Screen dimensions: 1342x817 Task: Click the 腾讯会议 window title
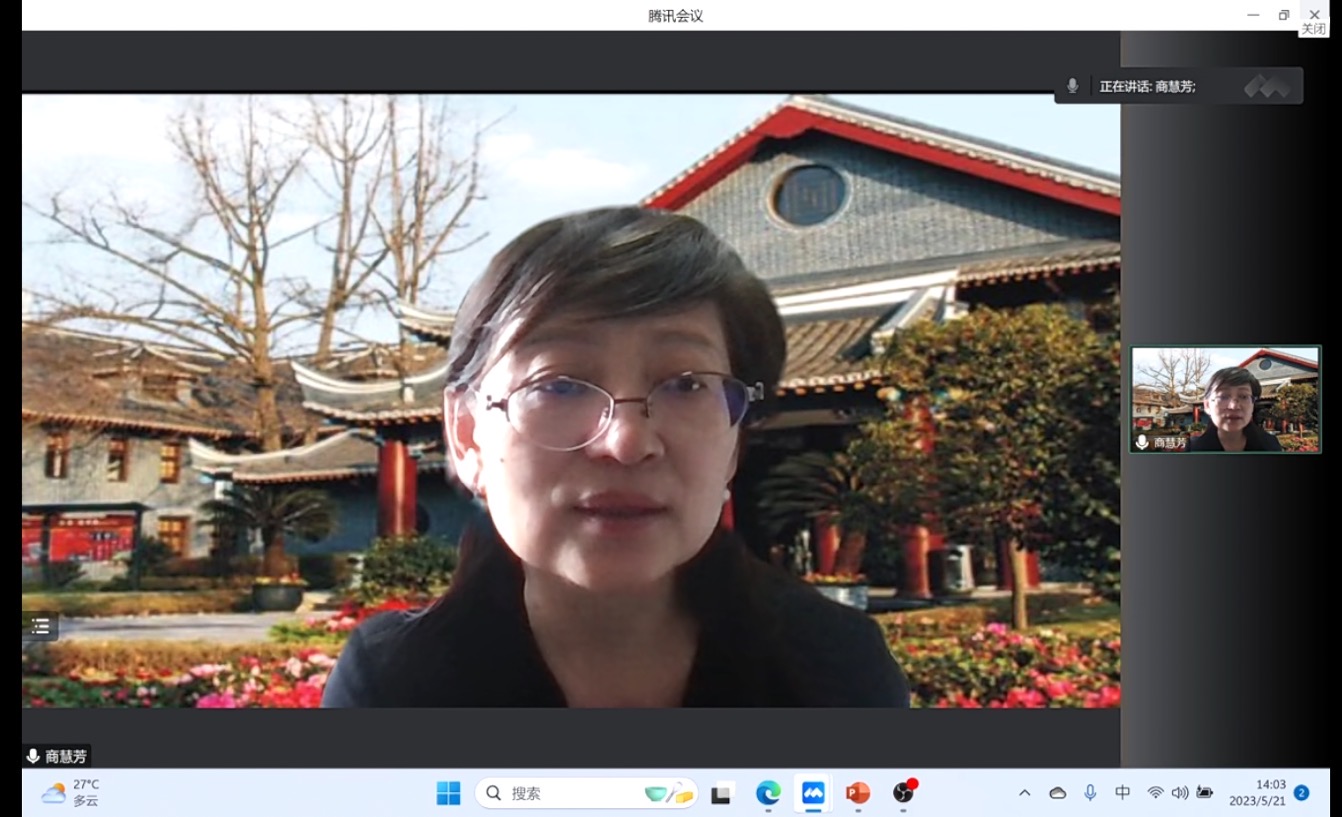[675, 15]
